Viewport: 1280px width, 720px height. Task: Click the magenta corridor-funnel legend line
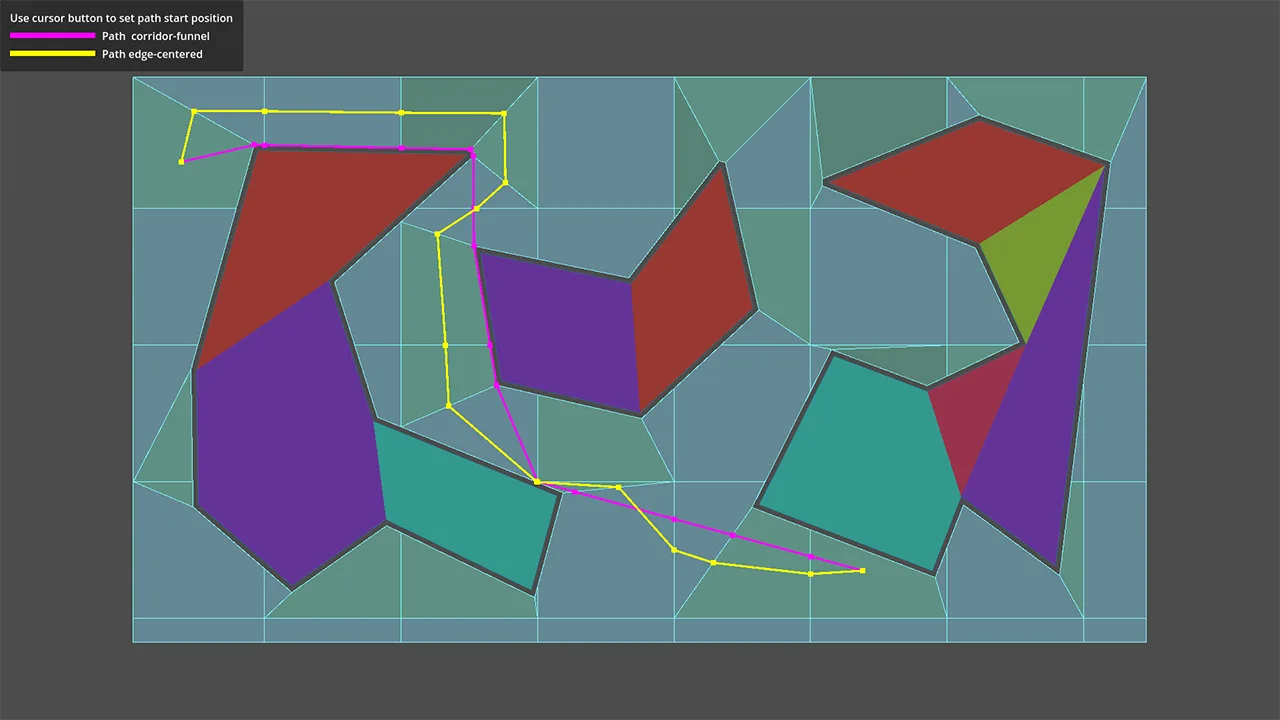point(52,36)
